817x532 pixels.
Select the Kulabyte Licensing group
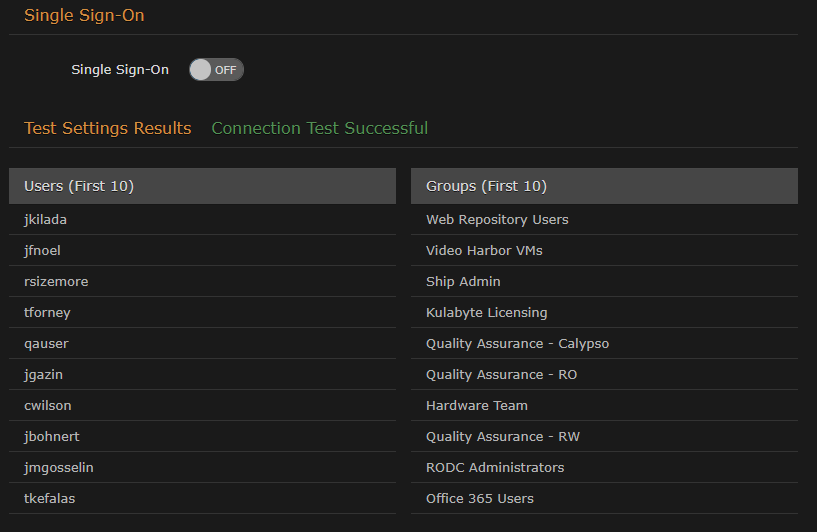tap(486, 312)
